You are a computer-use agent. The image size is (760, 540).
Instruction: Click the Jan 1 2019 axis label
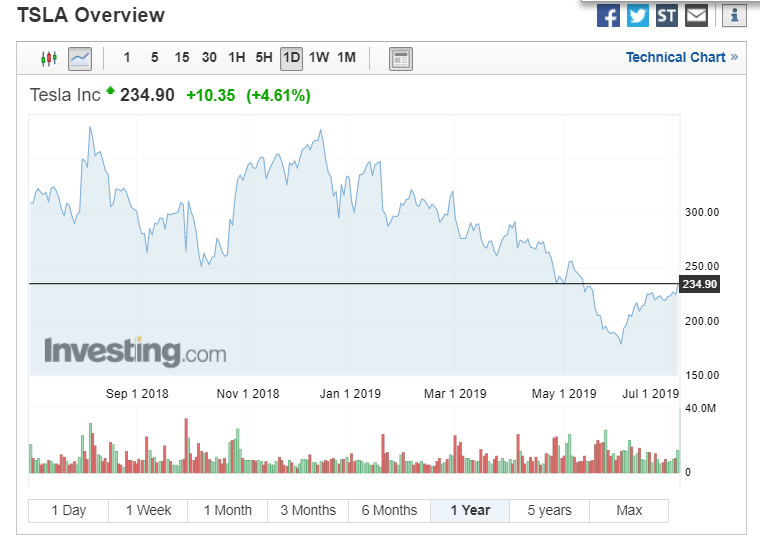coord(350,394)
